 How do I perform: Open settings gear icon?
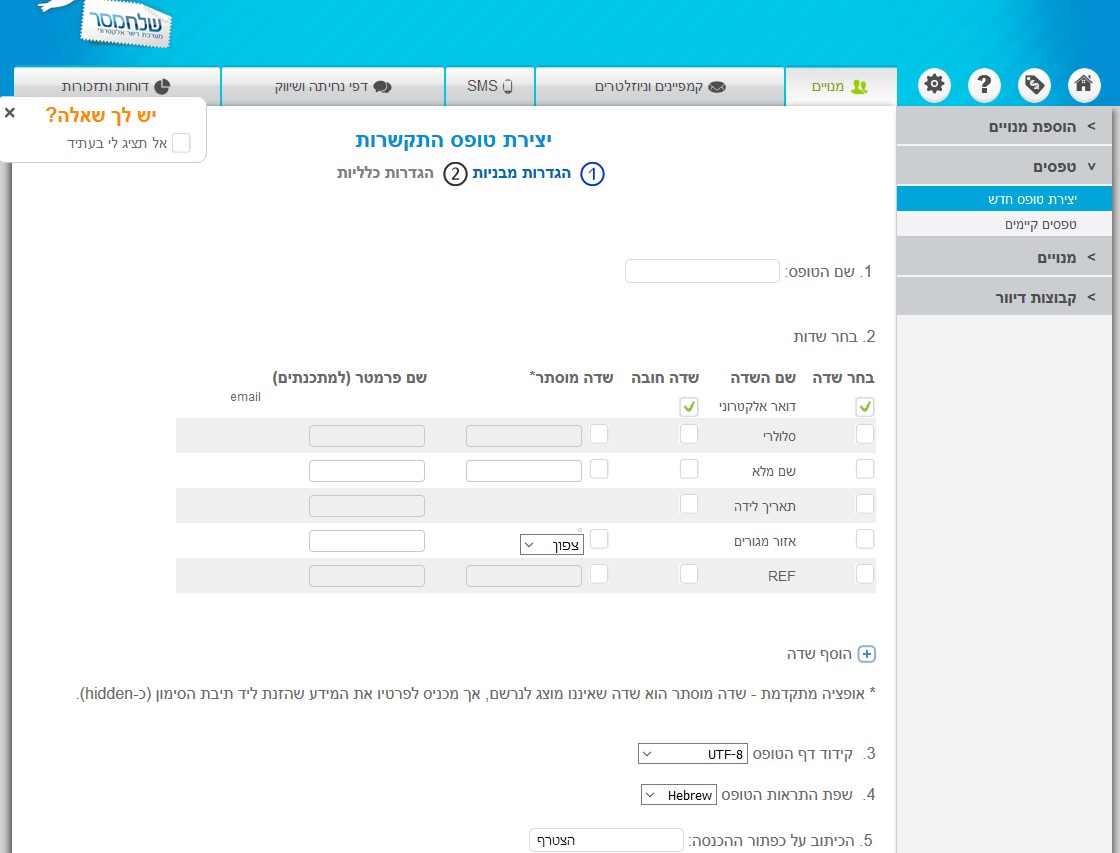coord(934,85)
